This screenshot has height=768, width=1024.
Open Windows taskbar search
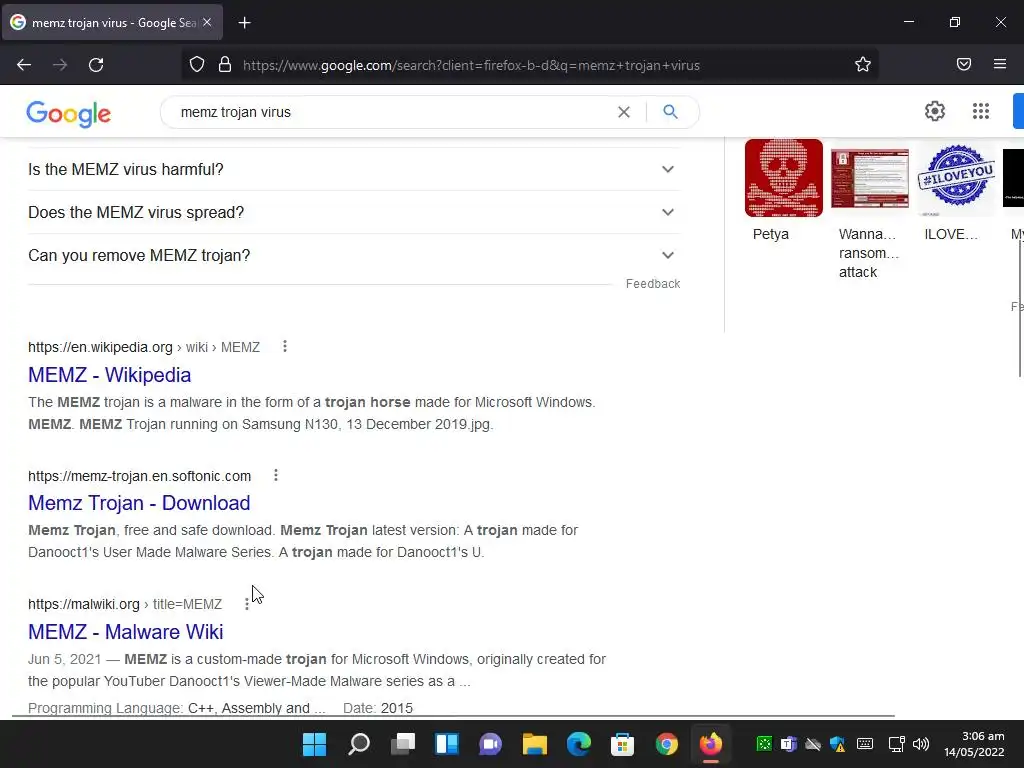point(359,744)
